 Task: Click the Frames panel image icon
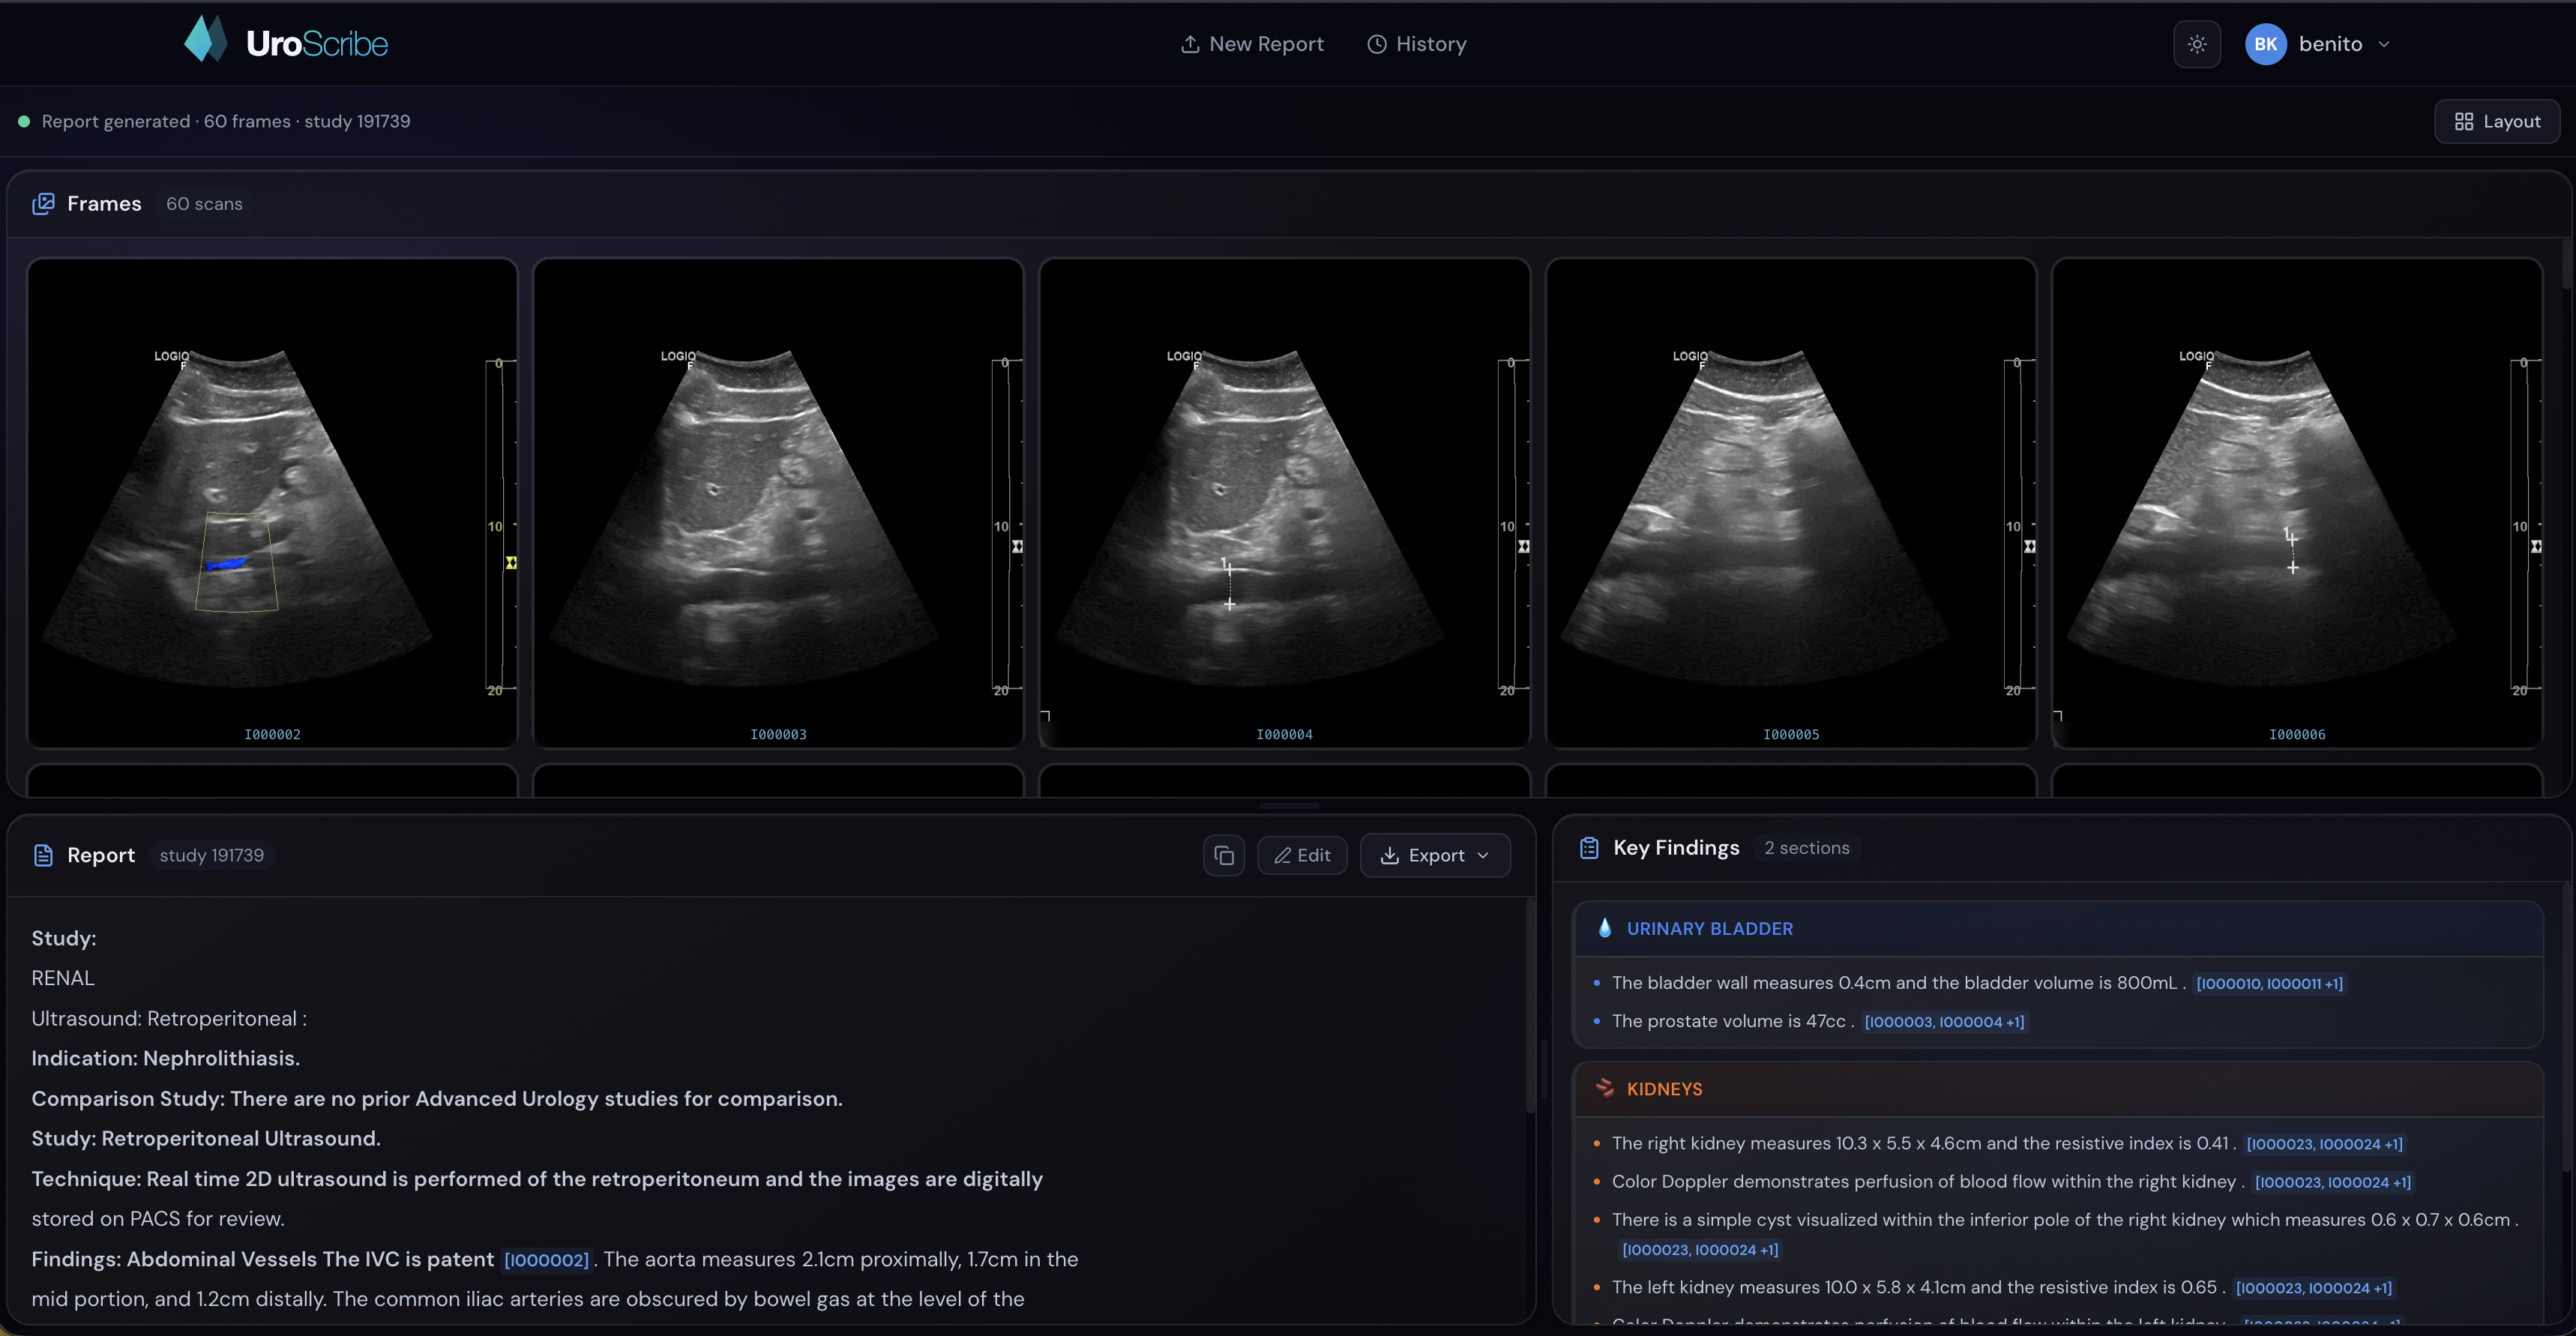pos(43,204)
